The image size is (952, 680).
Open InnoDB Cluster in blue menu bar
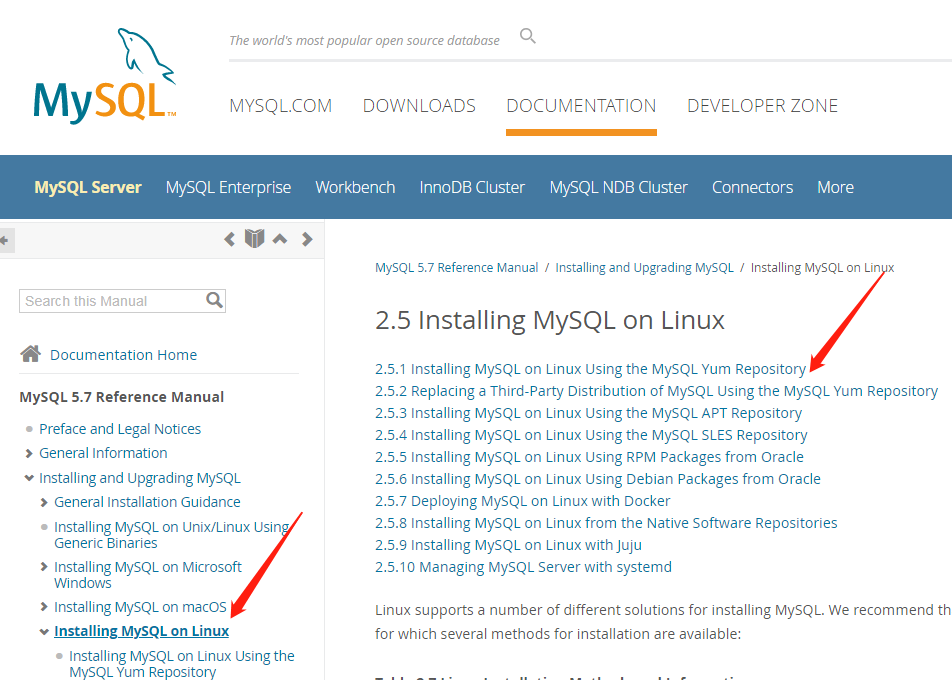tap(472, 187)
